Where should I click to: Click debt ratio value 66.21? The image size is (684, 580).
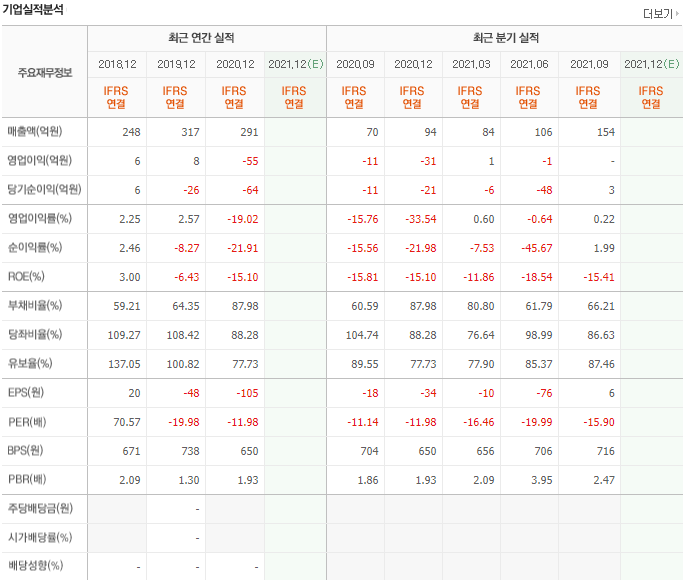click(x=601, y=306)
